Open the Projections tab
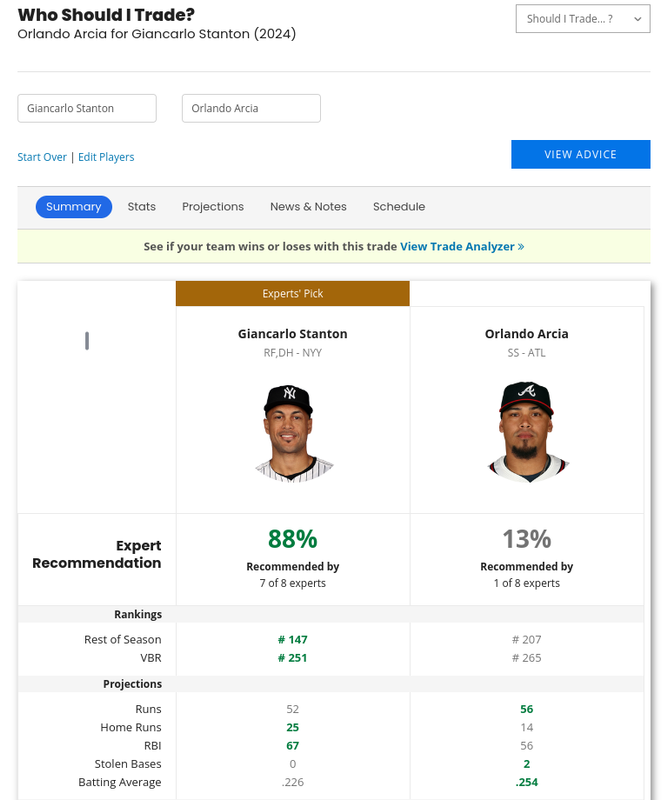 [x=213, y=207]
